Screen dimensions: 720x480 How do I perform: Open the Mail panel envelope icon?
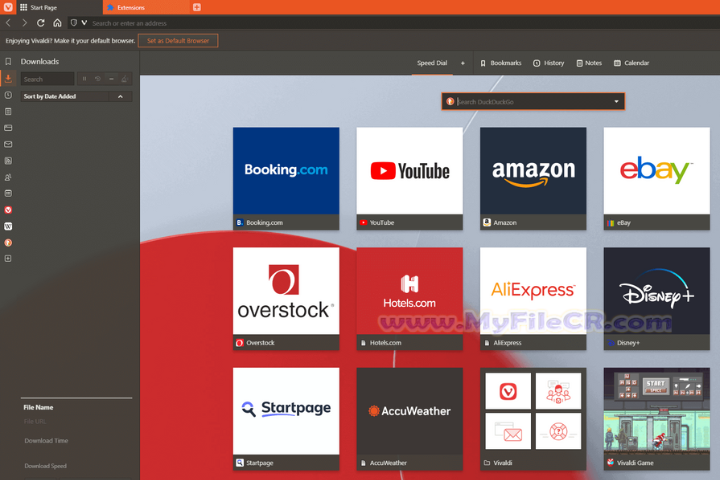point(8,144)
